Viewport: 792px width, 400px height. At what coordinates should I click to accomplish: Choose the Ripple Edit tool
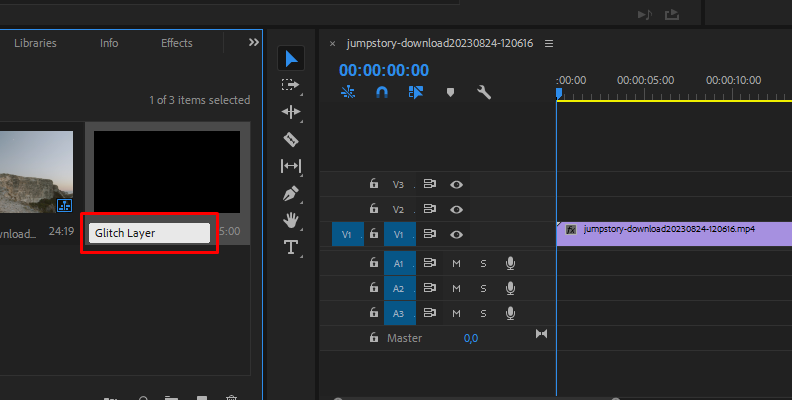tap(291, 112)
